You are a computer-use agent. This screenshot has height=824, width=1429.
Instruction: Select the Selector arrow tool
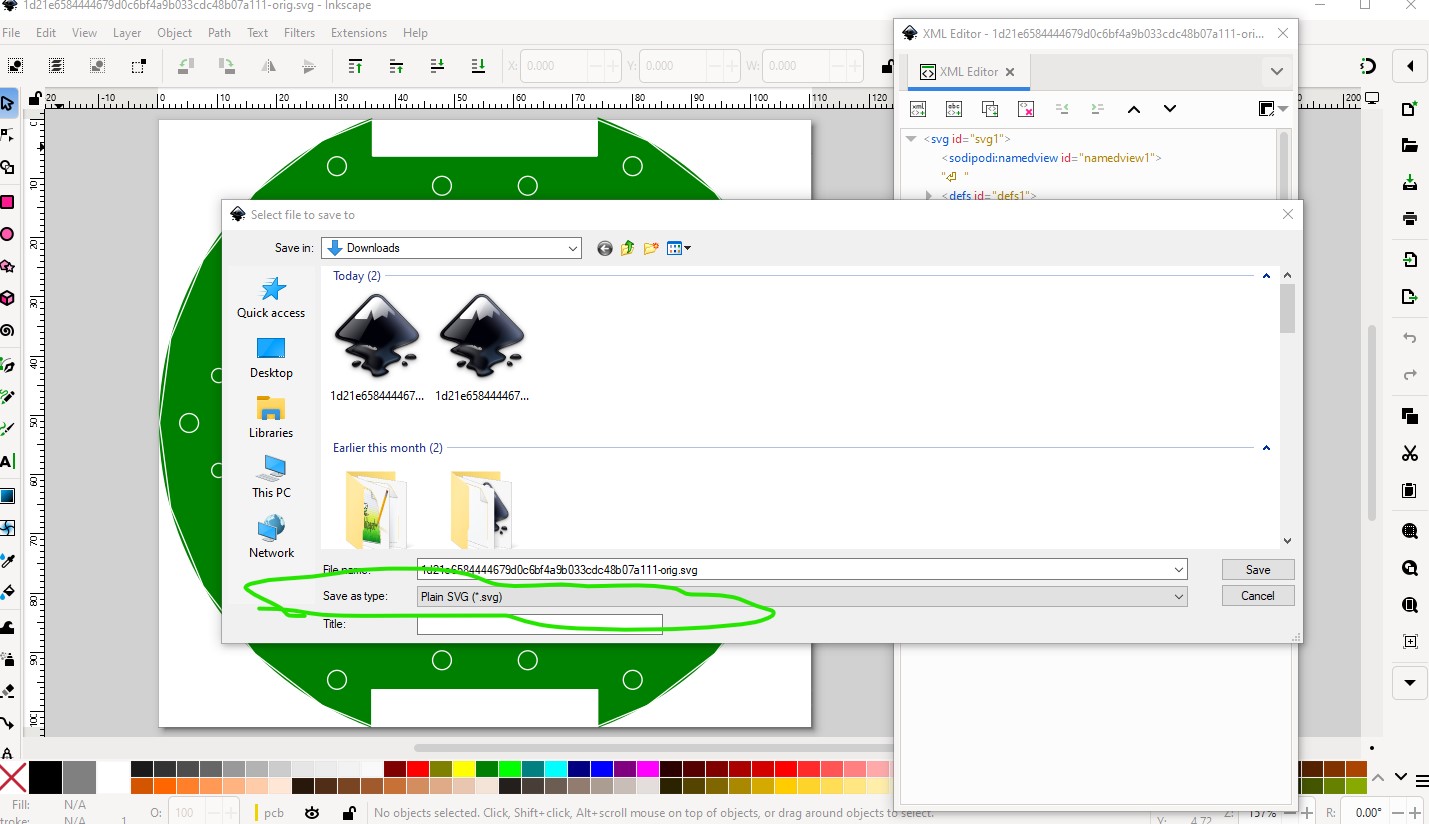pos(7,103)
